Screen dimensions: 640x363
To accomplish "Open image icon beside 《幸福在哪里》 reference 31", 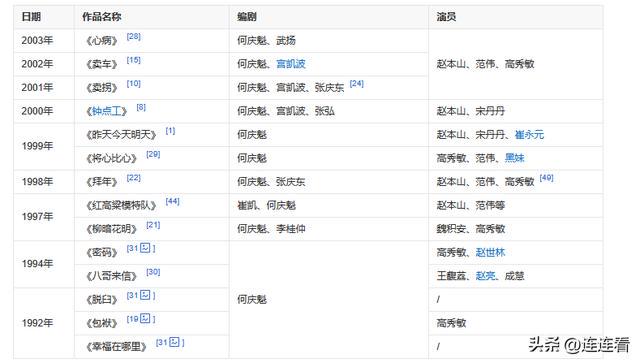I will pyautogui.click(x=174, y=342).
